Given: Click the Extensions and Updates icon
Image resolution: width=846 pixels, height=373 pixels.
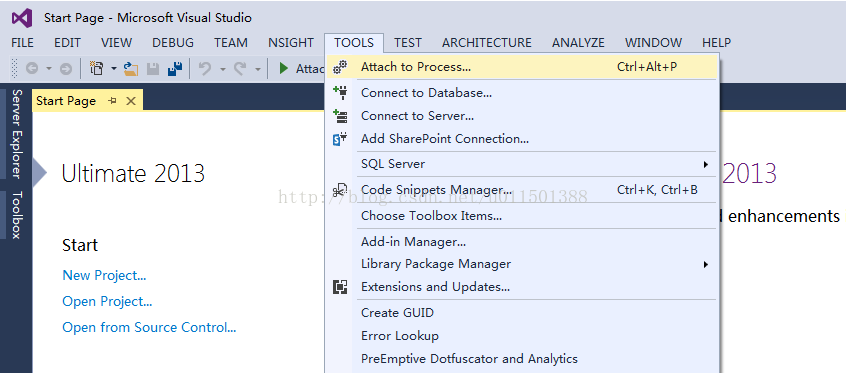Looking at the screenshot, I should coord(340,287).
